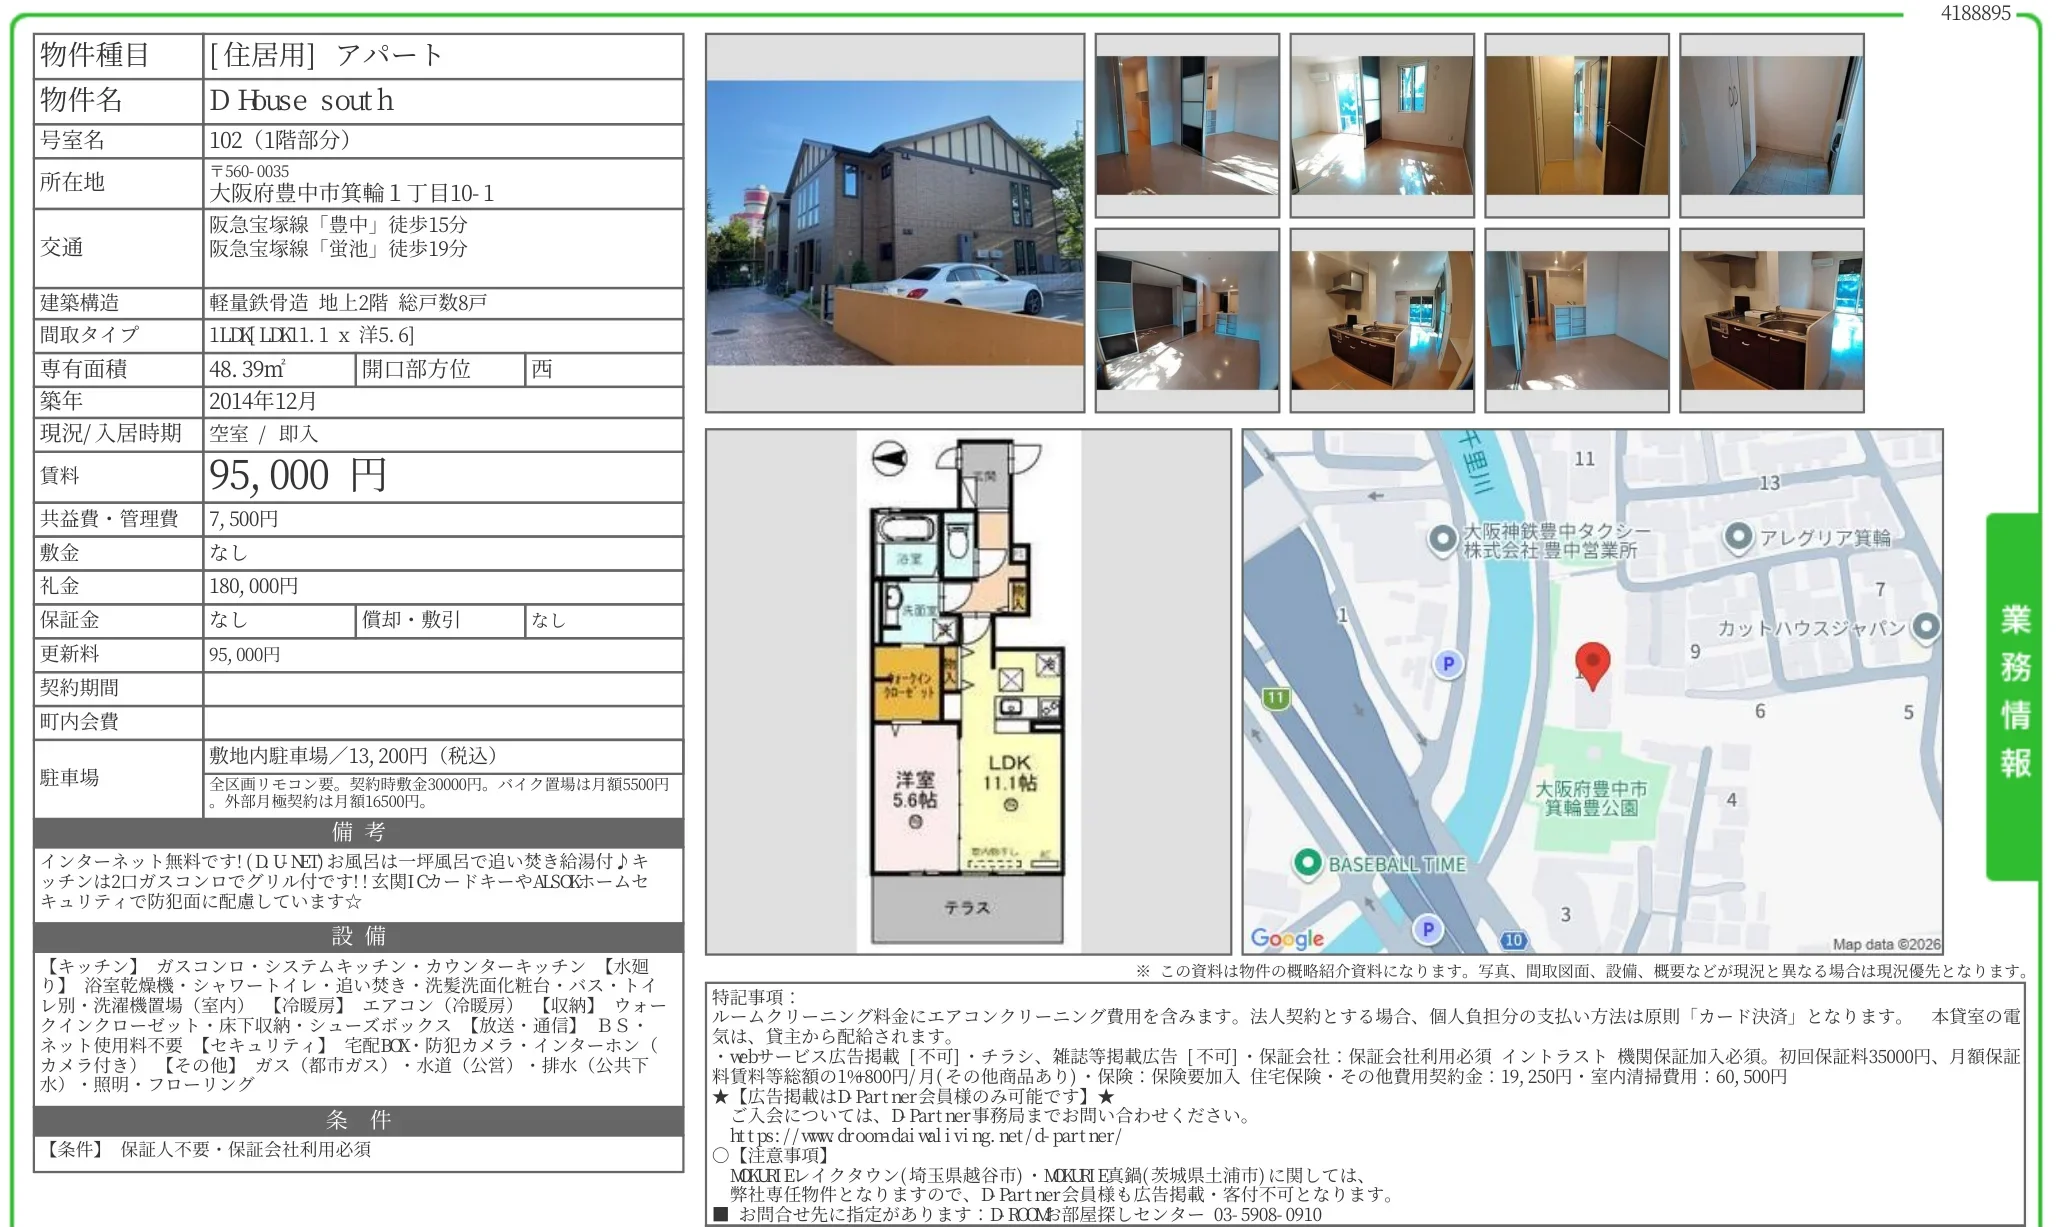Select the property name D House south

[301, 100]
